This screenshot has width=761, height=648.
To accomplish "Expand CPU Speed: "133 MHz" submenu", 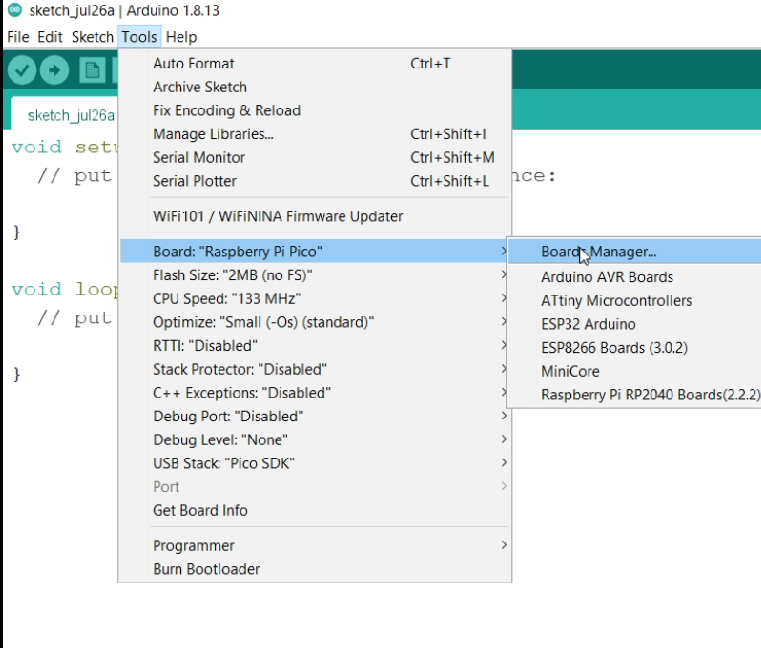I will pyautogui.click(x=314, y=299).
